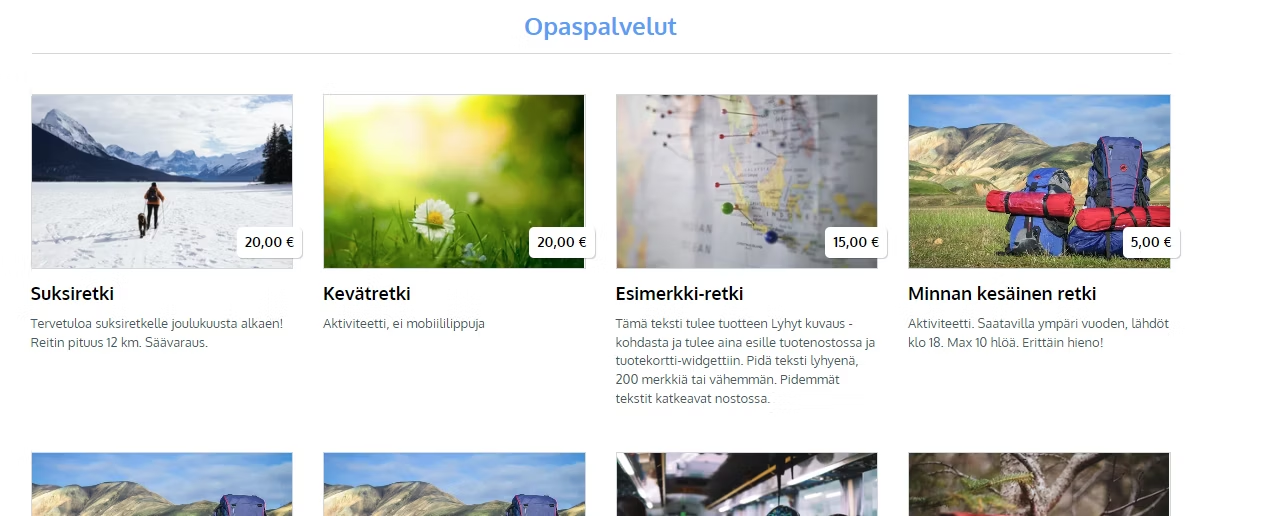
Task: Click the Minnan kesäinen retki description
Action: pos(1038,333)
